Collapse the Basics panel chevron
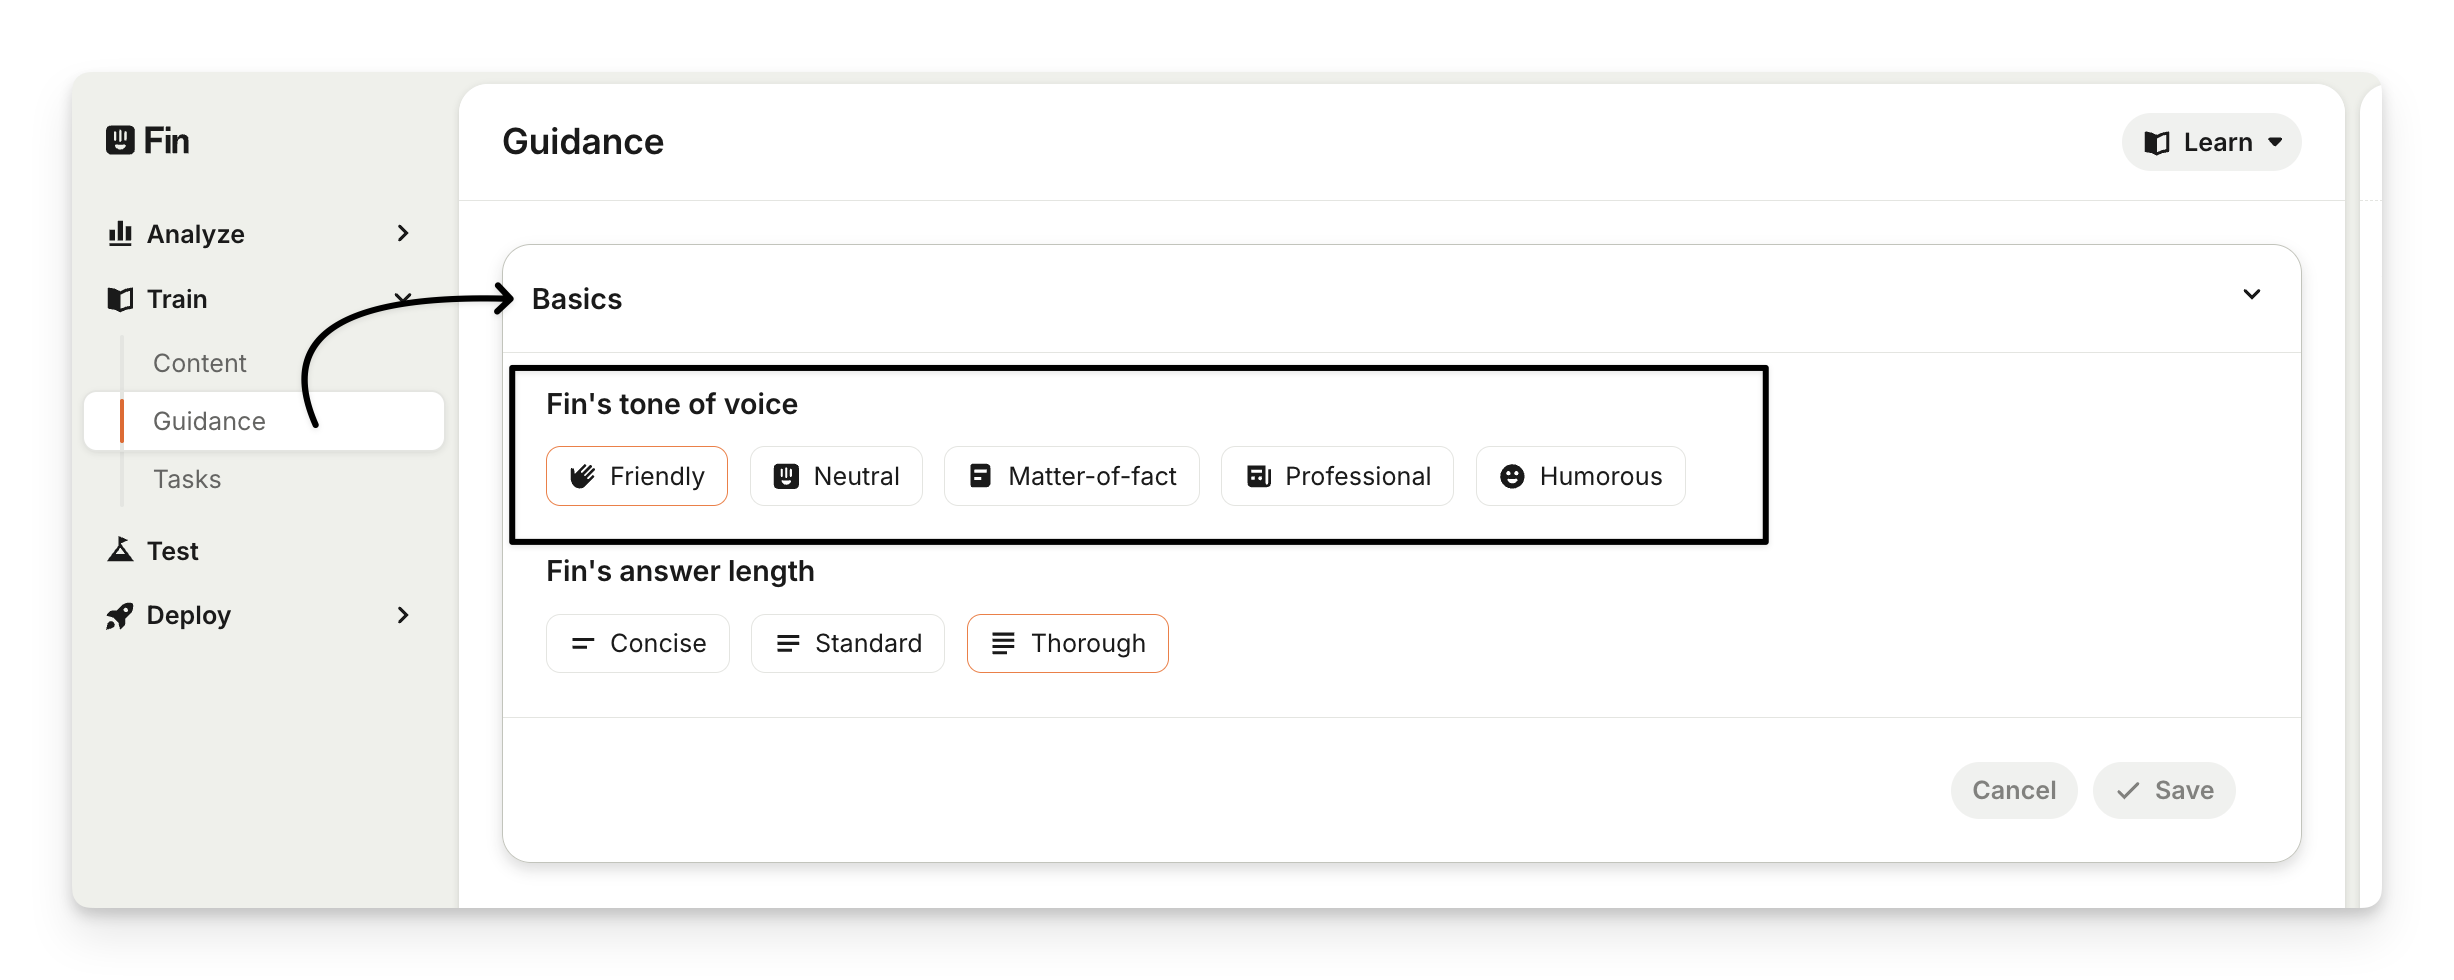 2251,294
